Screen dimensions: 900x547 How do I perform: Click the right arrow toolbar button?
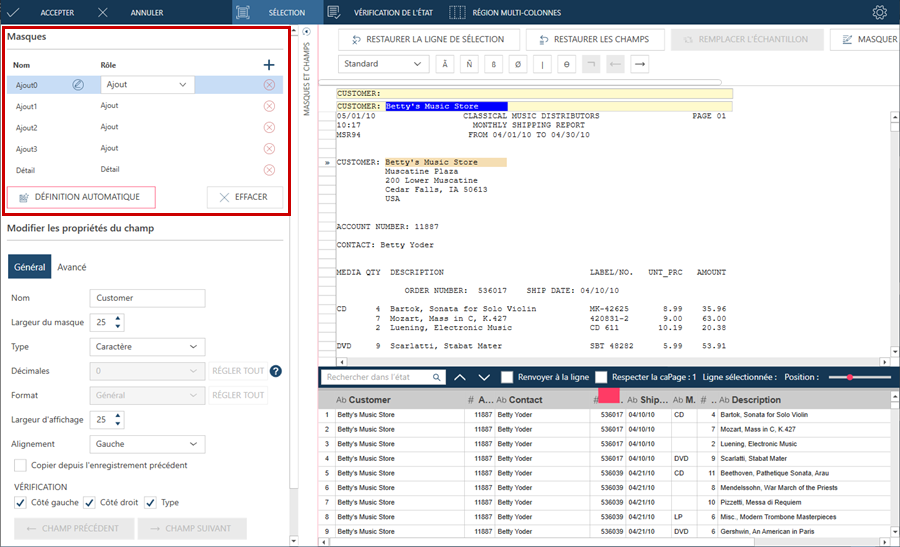[x=640, y=64]
